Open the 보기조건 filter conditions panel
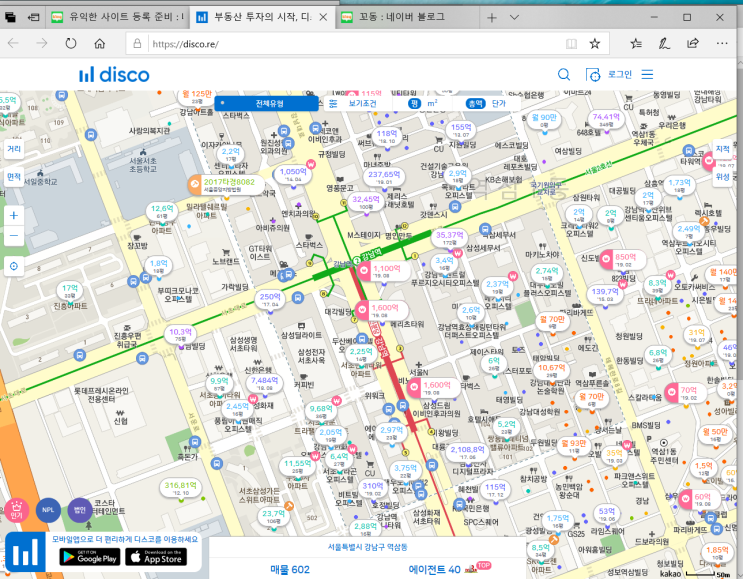Viewport: 743px width, 579px height. click(x=362, y=103)
